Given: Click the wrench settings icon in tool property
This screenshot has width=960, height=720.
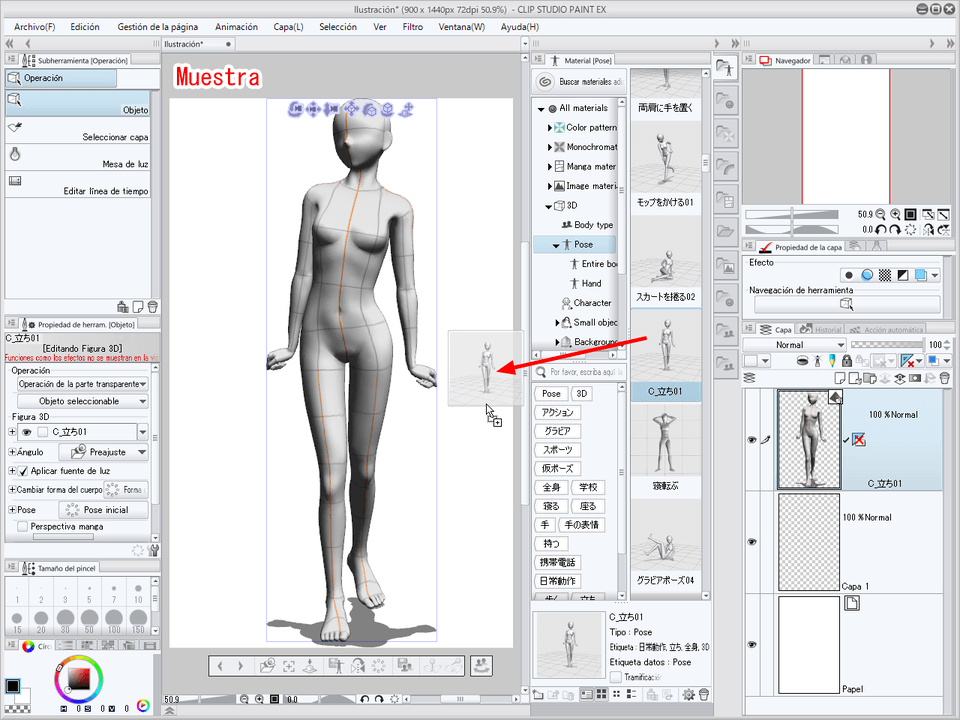Looking at the screenshot, I should point(154,550).
